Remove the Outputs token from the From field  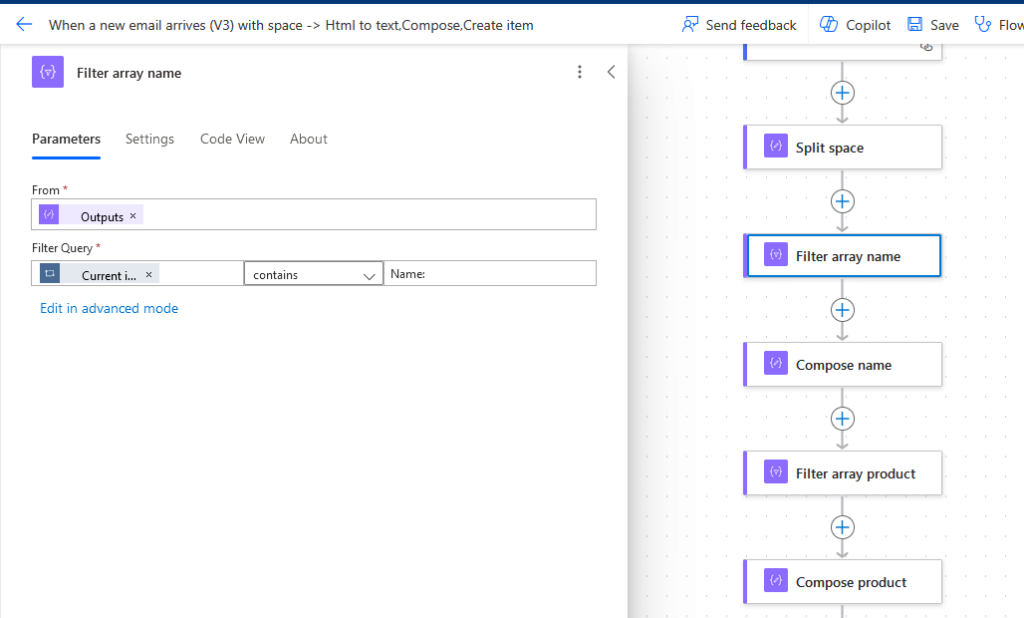click(133, 216)
